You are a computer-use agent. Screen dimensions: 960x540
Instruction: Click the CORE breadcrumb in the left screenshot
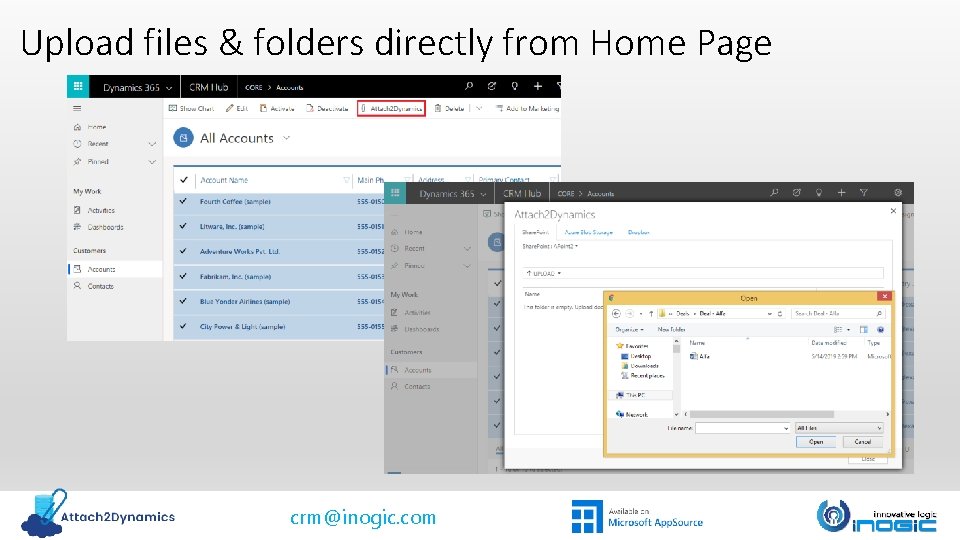pyautogui.click(x=253, y=88)
